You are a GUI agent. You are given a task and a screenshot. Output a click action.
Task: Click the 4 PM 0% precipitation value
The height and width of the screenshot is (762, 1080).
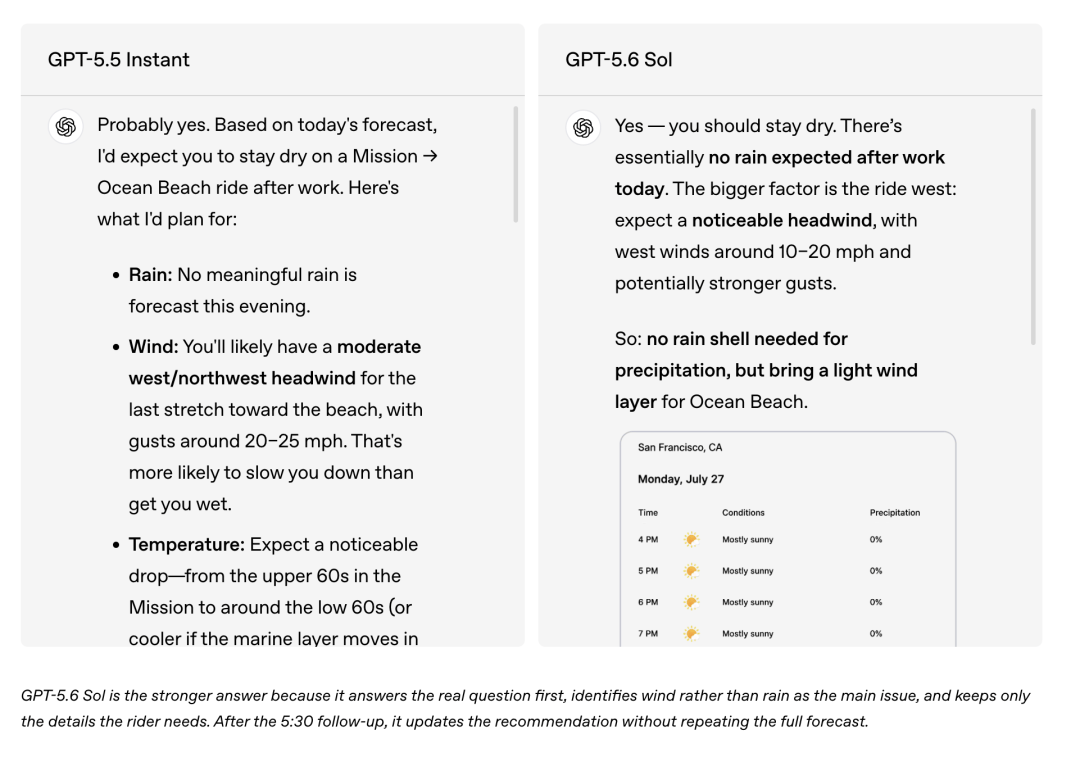875,539
